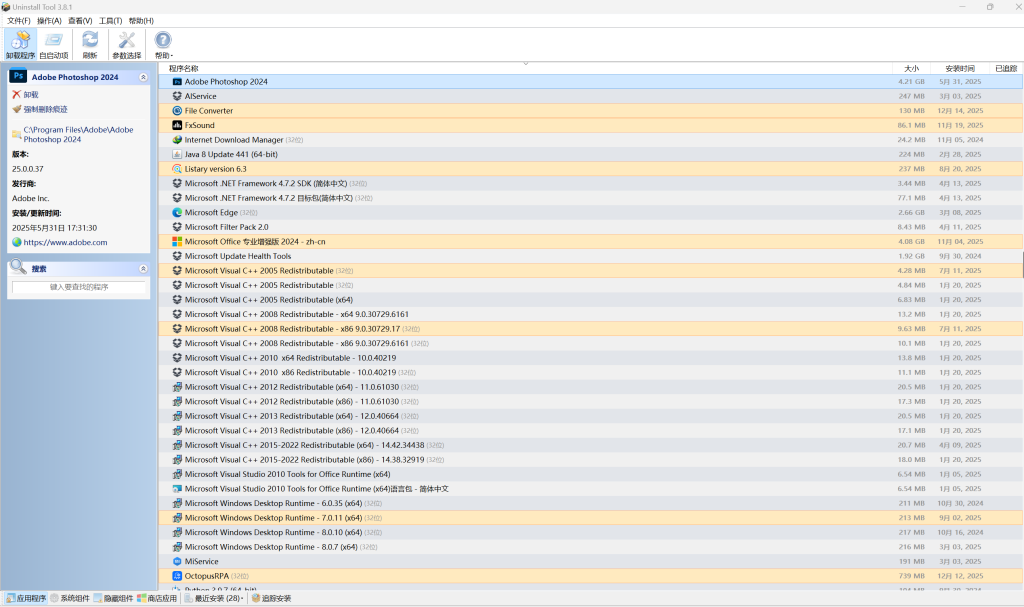
Task: Open the Adobe Photoshop install folder path link
Action: tap(78, 135)
